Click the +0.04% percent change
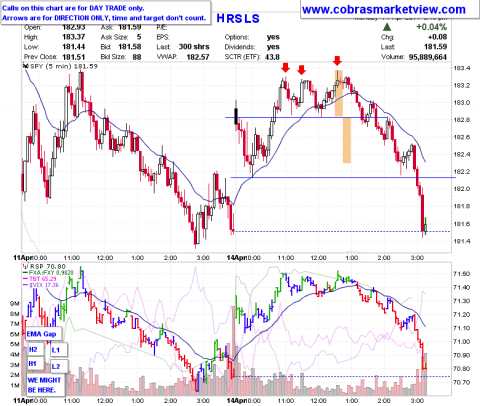480x406 pixels. tap(432, 27)
